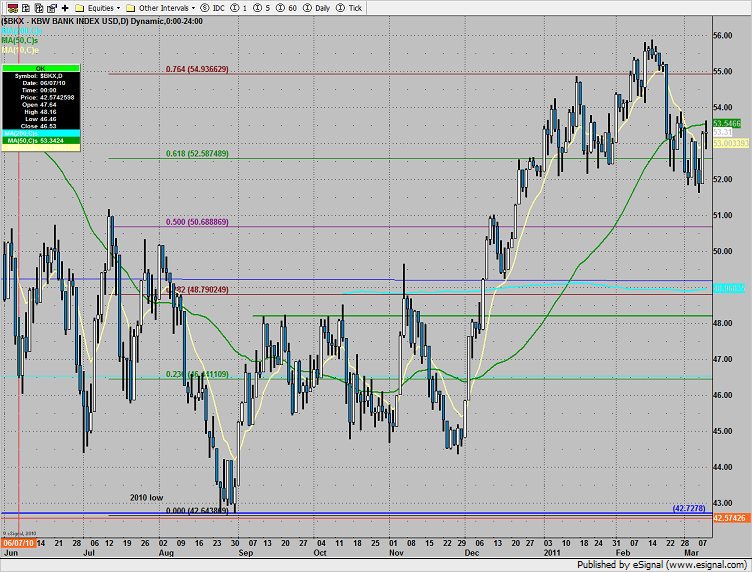Click the 0.382 (48.790249) Fibonacci label
752x572 pixels.
197,290
